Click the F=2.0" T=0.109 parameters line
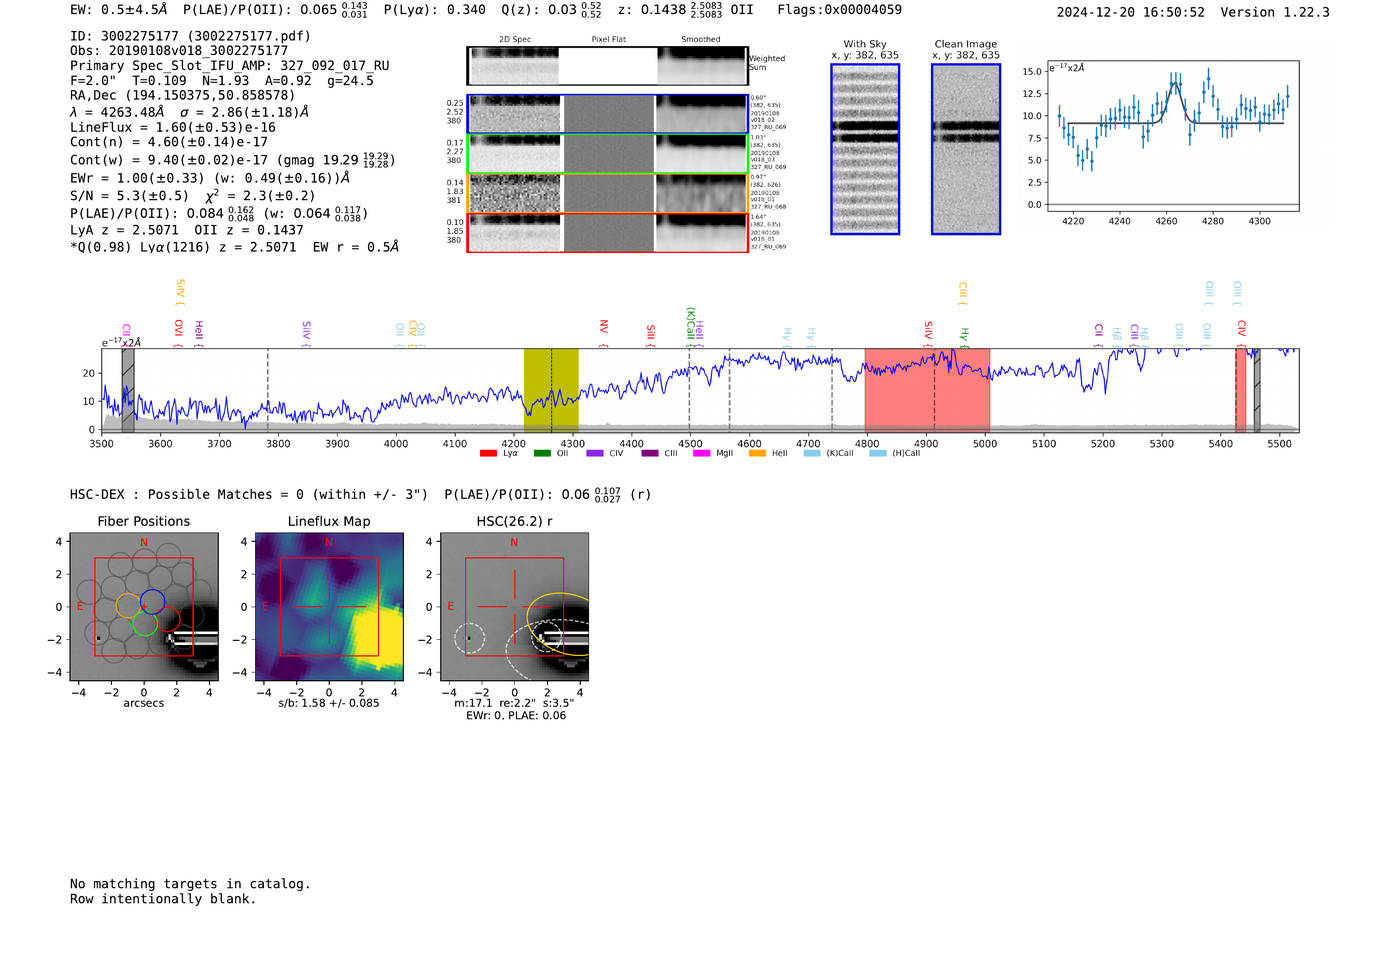Viewport: 1400px width, 953px height. coord(222,80)
